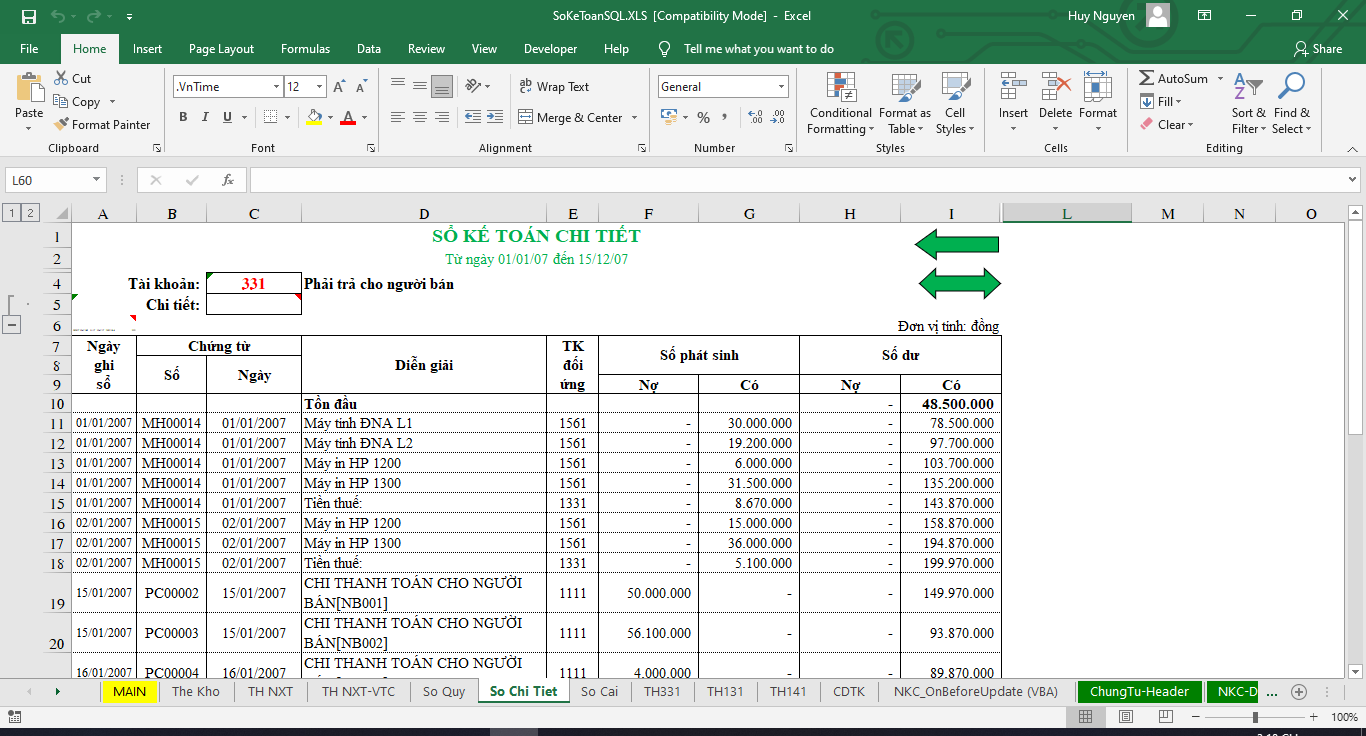Toggle Bold formatting
This screenshot has height=736, width=1366.
coord(183,118)
